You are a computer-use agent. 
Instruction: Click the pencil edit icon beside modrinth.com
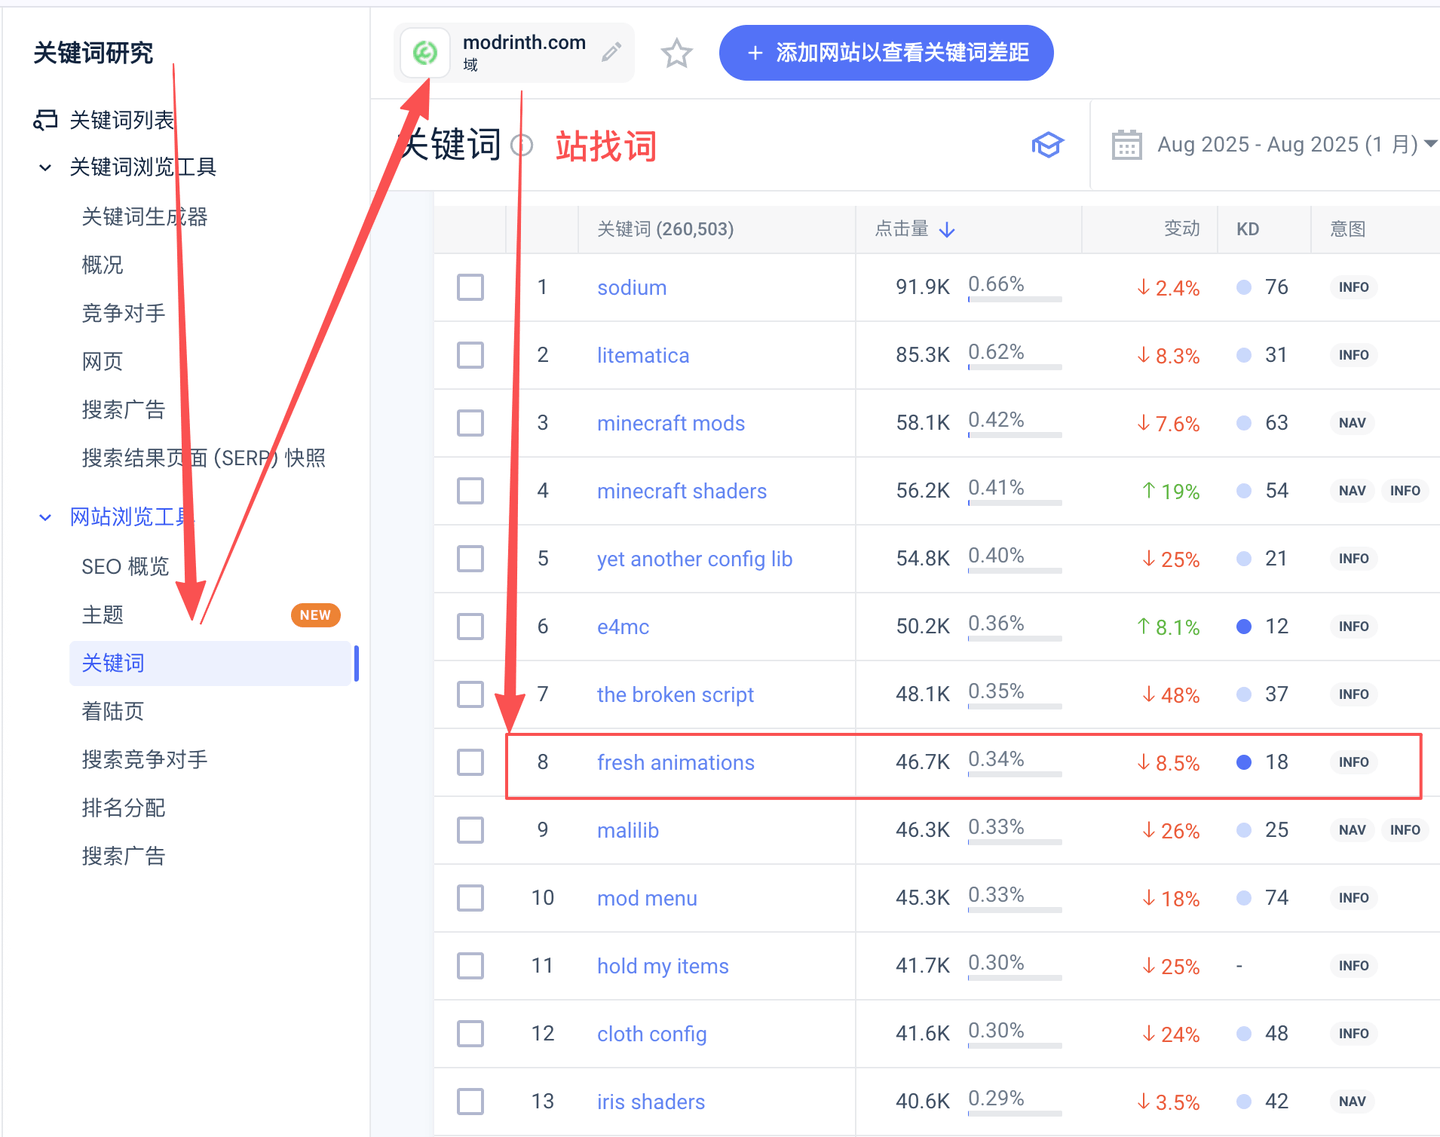coord(611,52)
